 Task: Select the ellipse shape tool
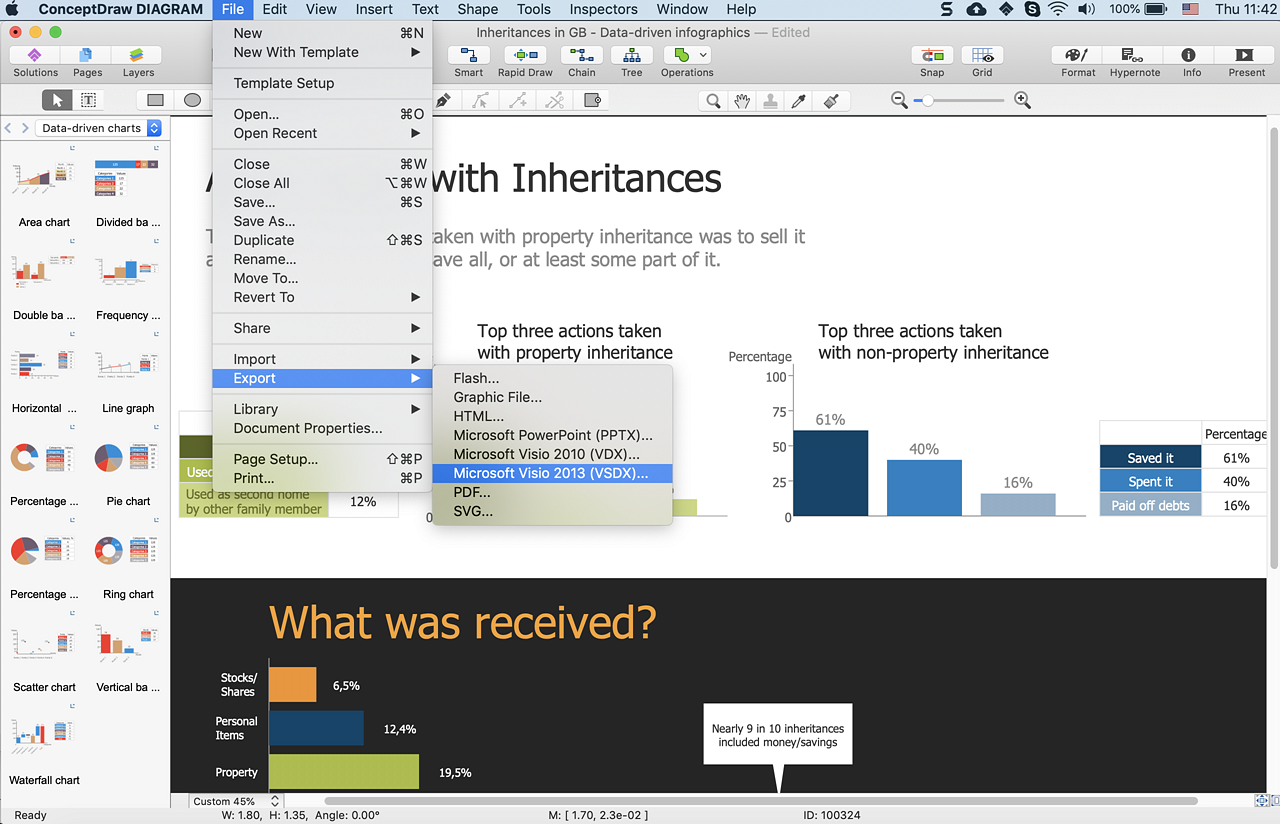click(192, 100)
